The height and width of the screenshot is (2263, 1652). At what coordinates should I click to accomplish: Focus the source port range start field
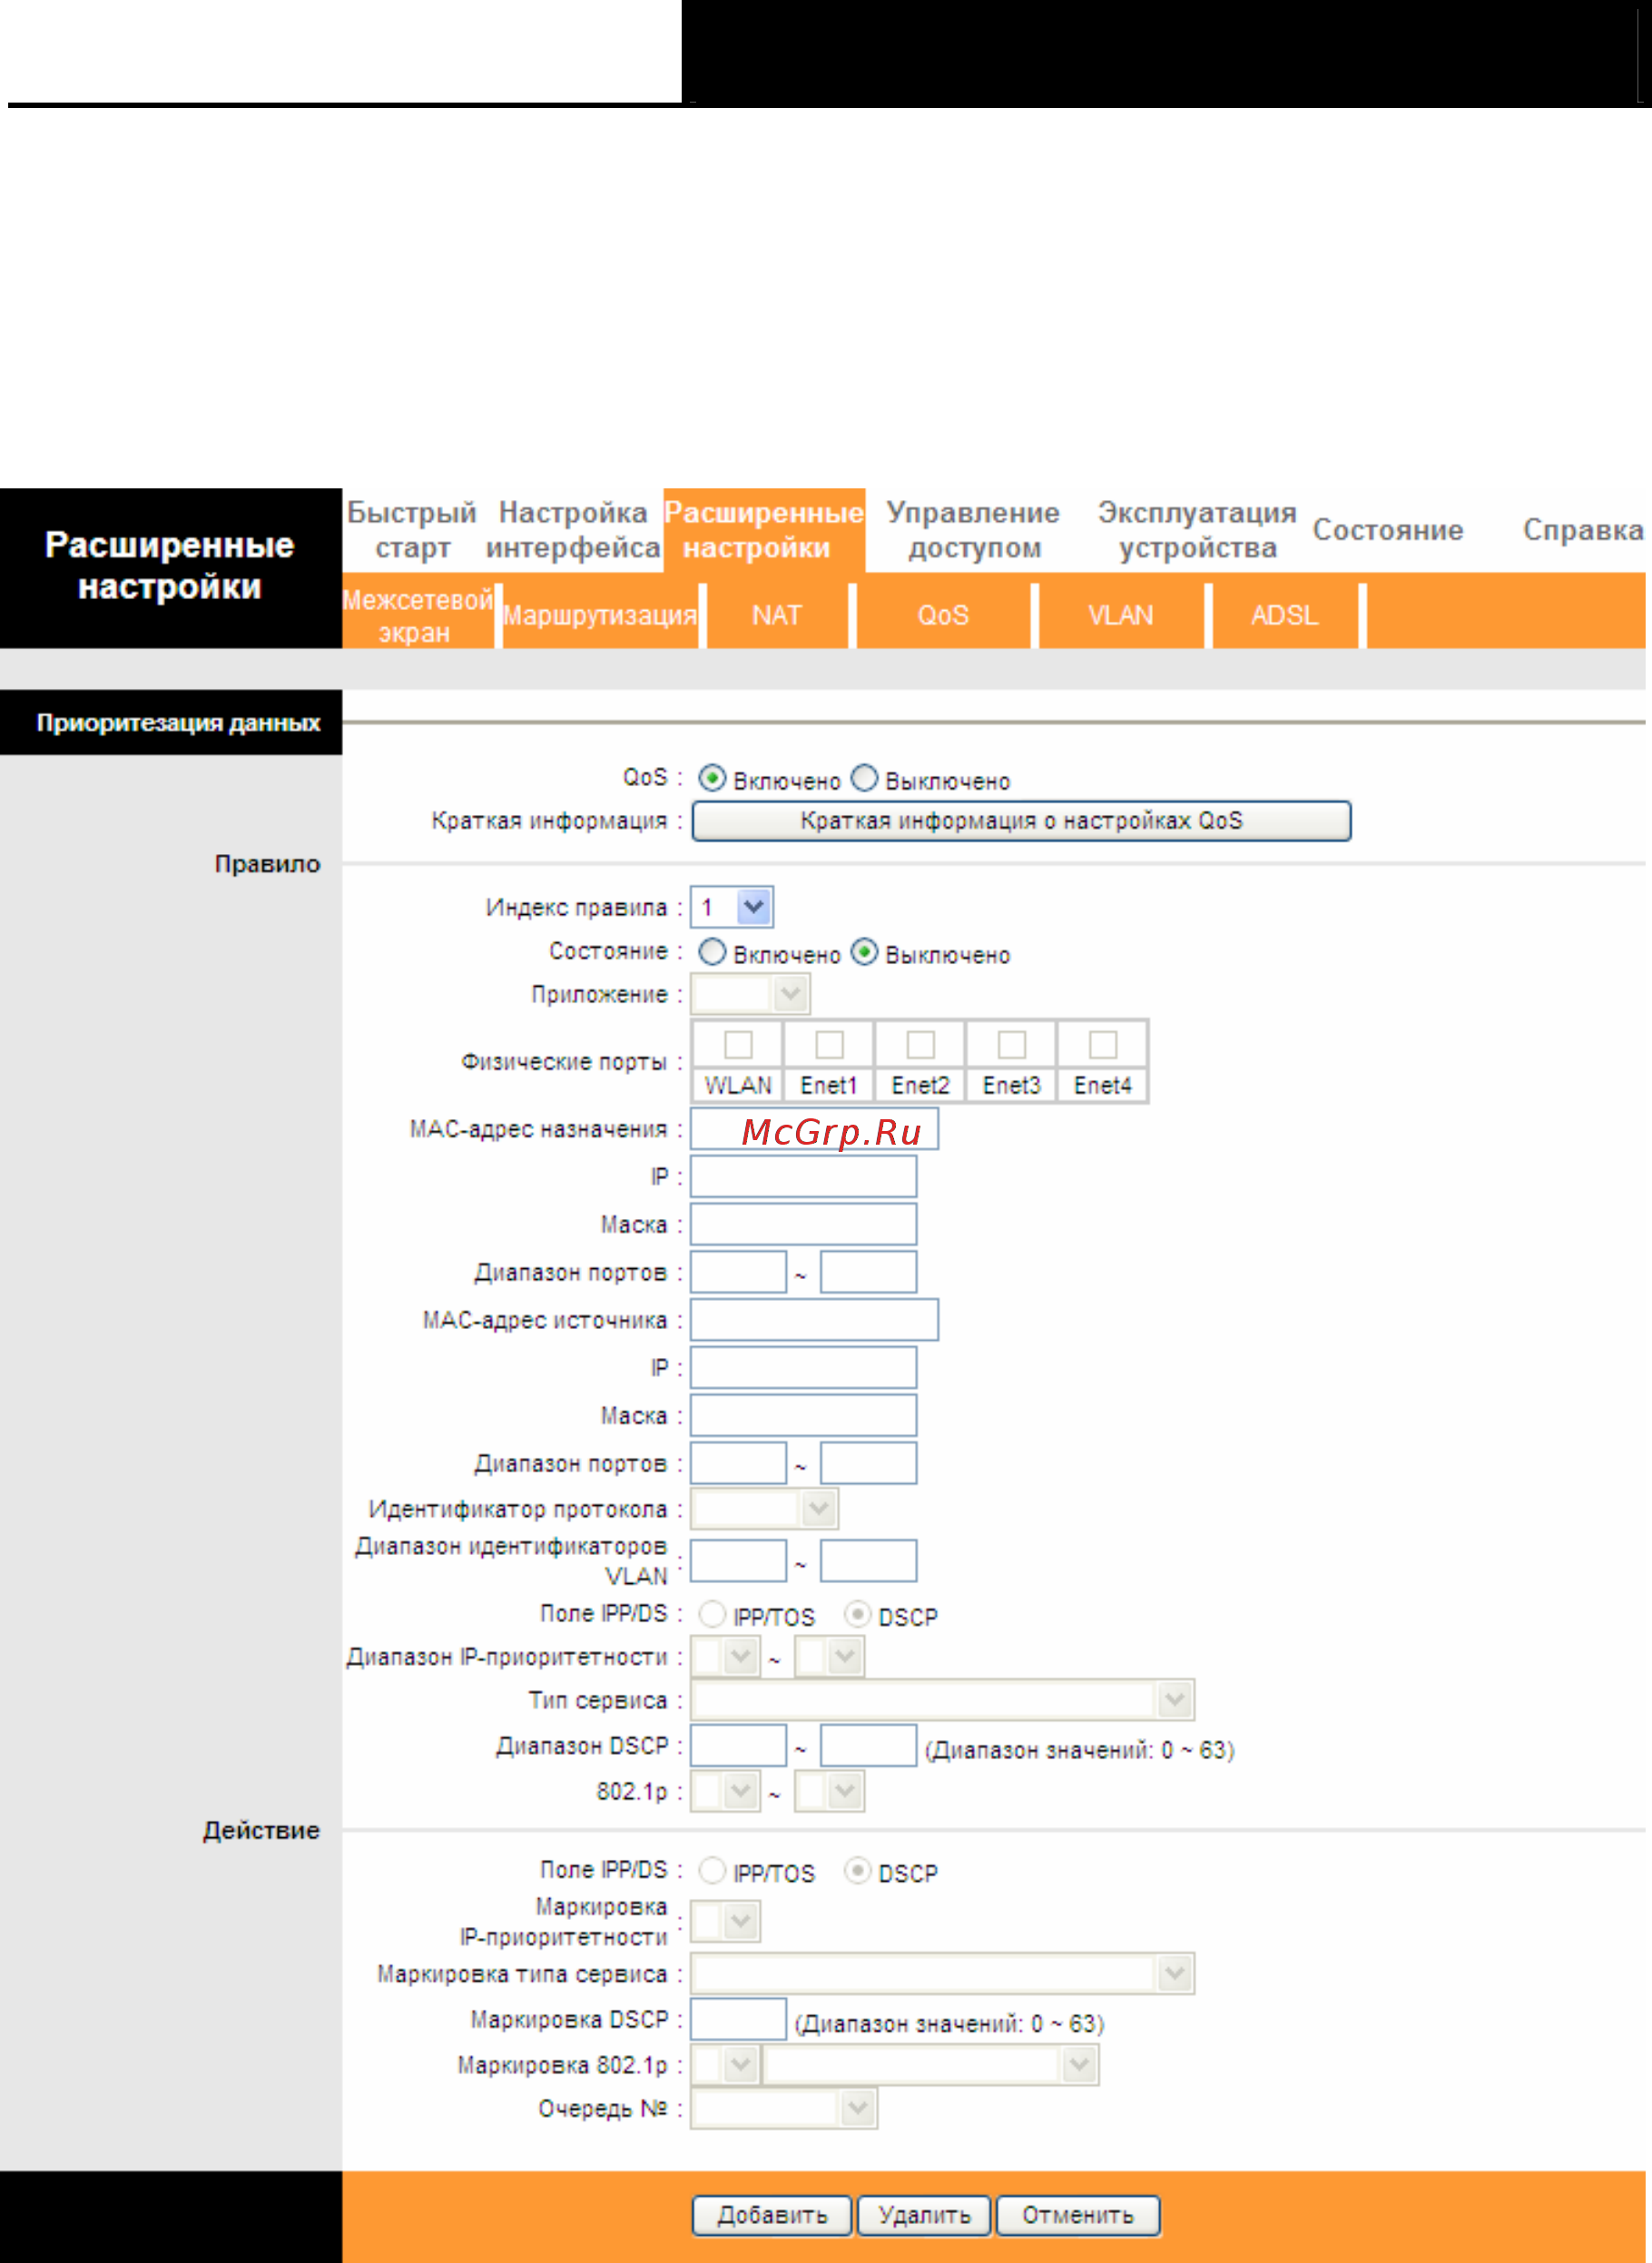[738, 1463]
